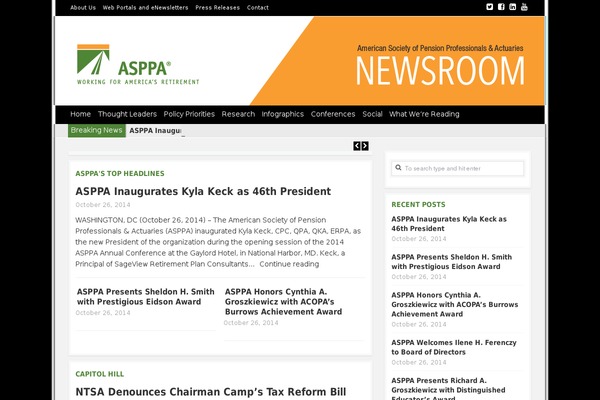Image resolution: width=600 pixels, height=400 pixels.
Task: Open Conferences navigation item
Action: (333, 114)
